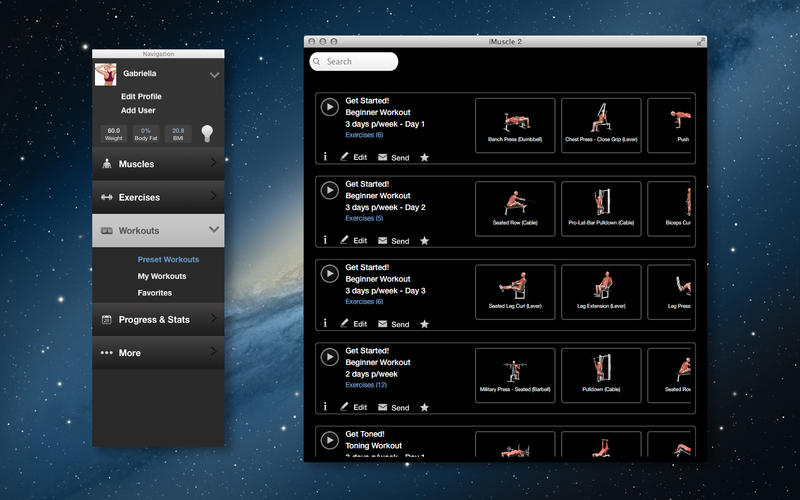The image size is (800, 500).
Task: Favorite the Day 1 workout with star
Action: pos(424,157)
